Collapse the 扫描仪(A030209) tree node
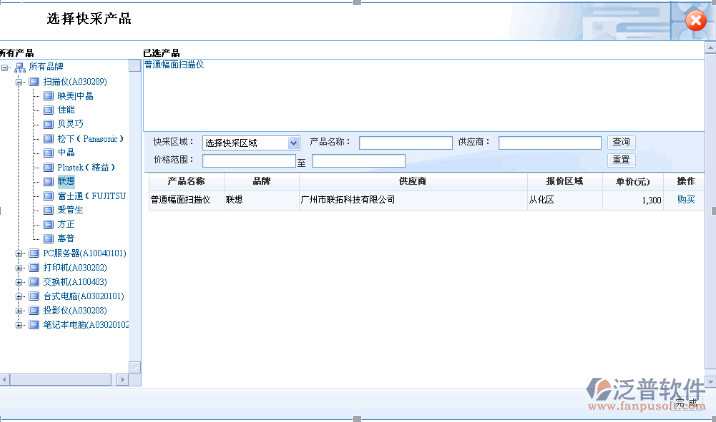This screenshot has width=716, height=422. [x=19, y=82]
